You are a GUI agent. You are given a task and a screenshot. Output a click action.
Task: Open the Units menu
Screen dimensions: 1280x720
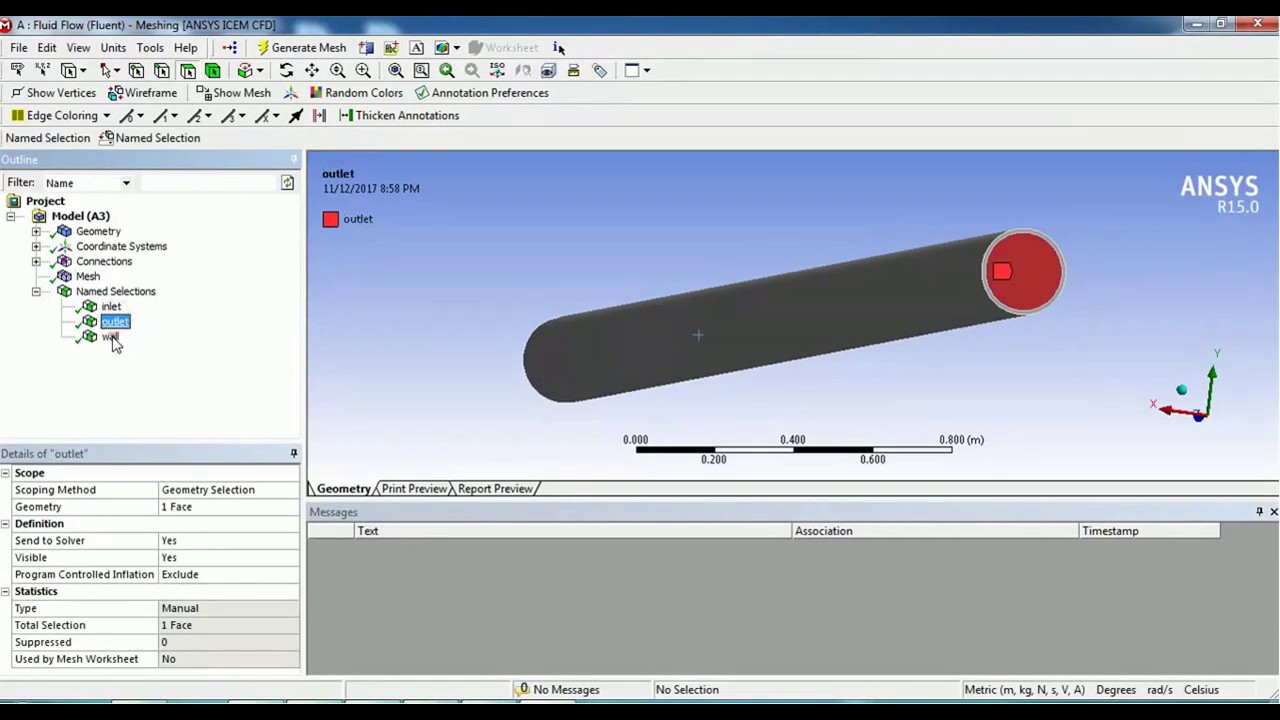[113, 47]
